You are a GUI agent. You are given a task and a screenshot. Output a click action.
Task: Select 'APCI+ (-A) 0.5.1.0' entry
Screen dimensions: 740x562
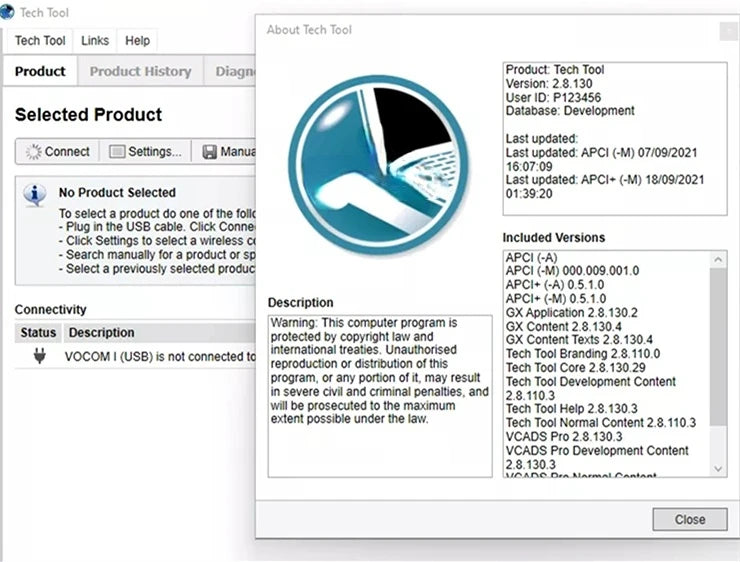[x=555, y=285]
